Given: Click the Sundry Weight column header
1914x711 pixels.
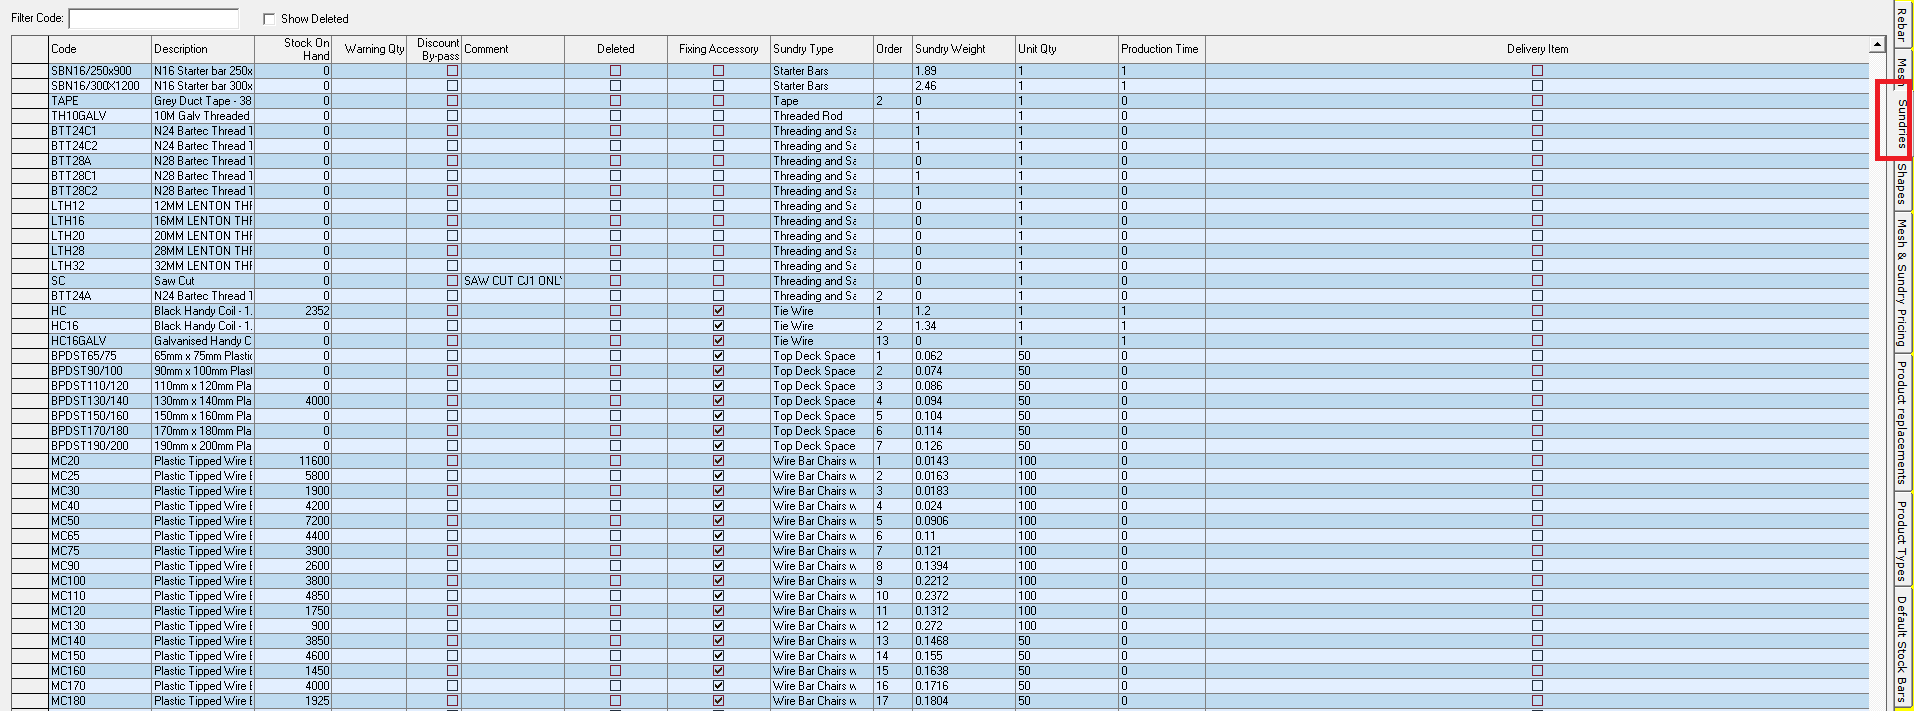Looking at the screenshot, I should point(964,49).
